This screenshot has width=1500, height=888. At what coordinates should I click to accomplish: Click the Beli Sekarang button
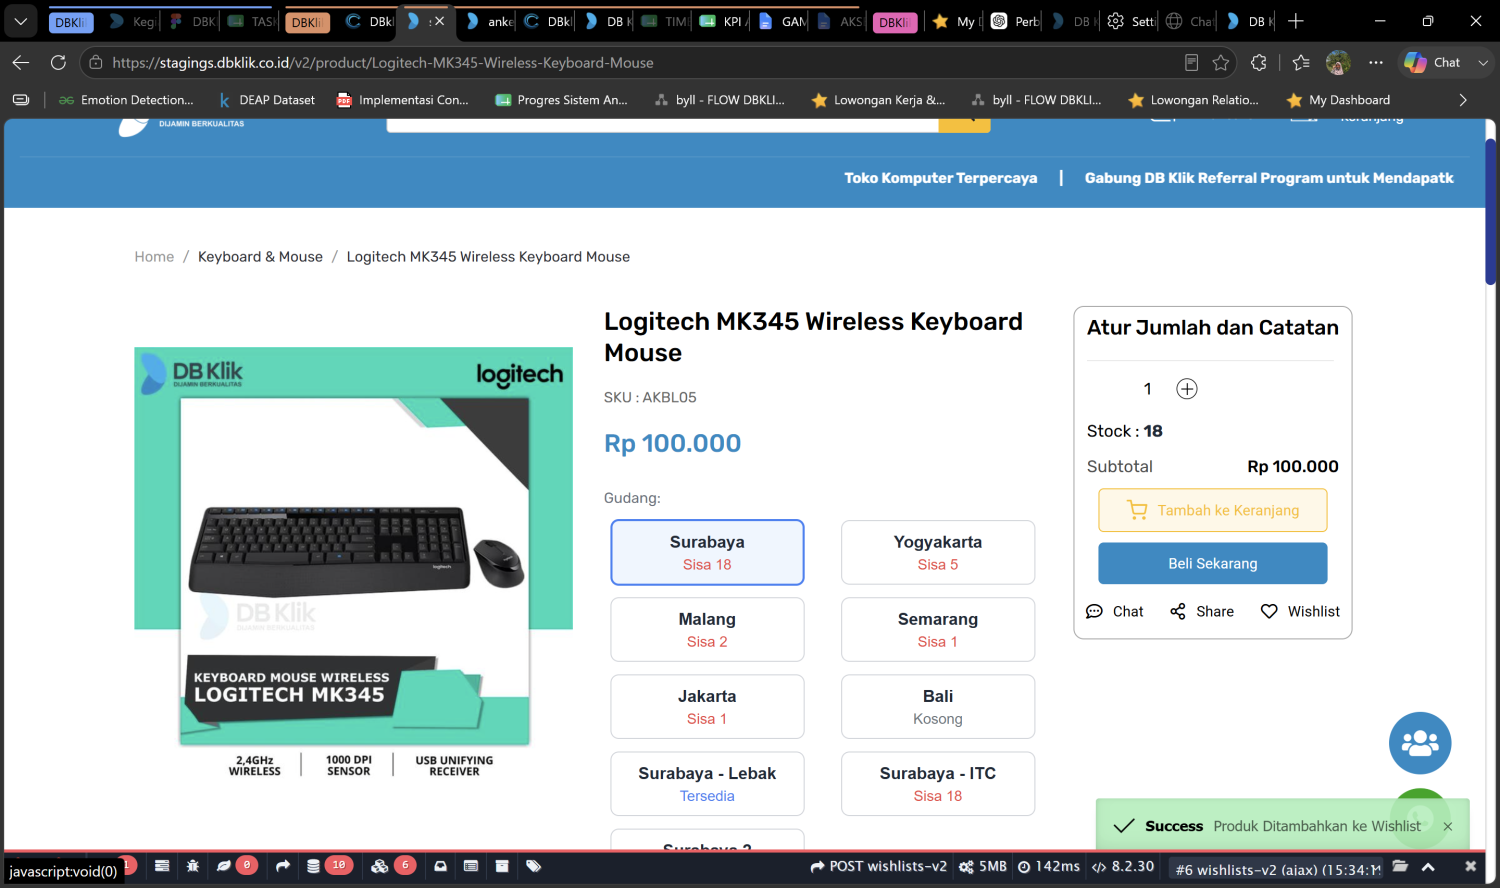coord(1213,563)
